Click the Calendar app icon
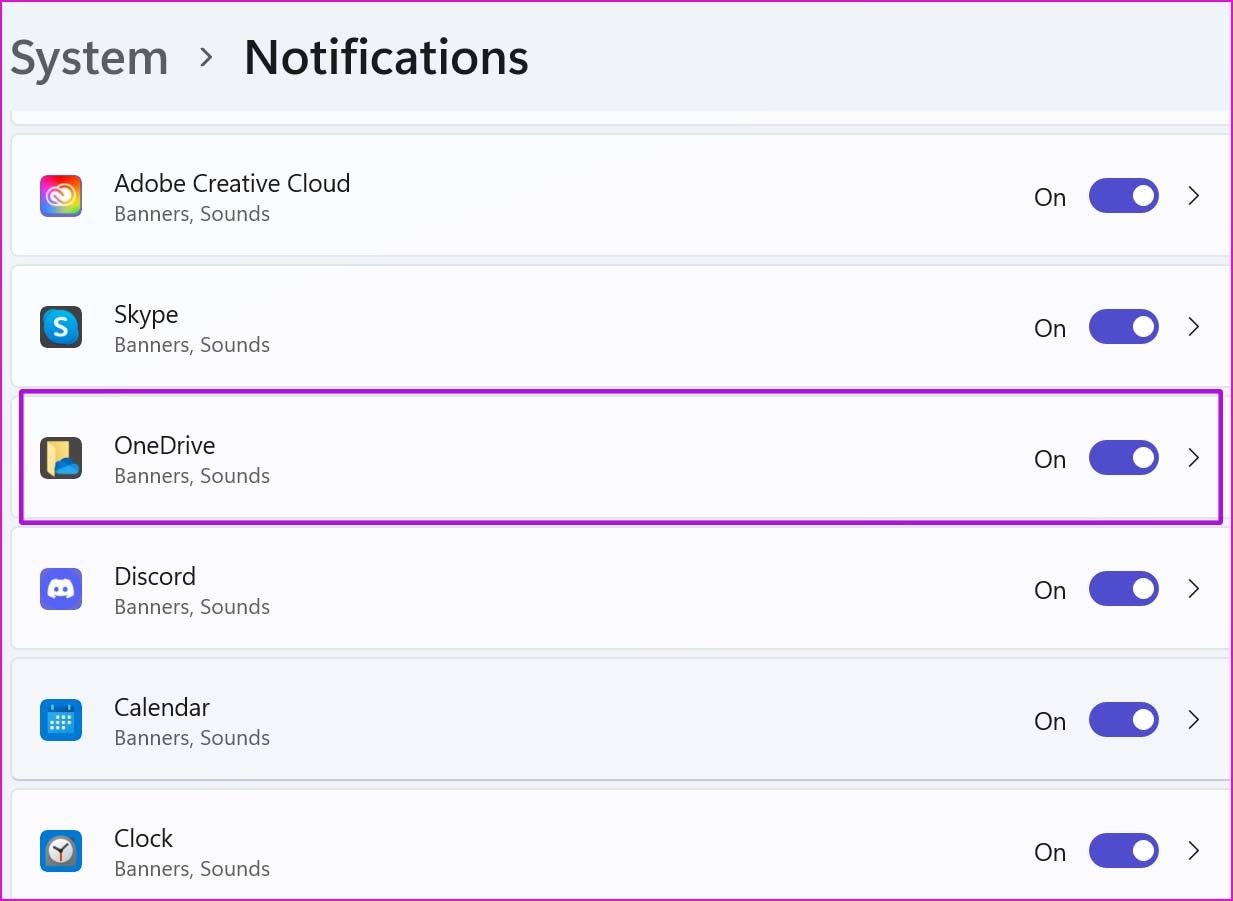This screenshot has height=901, width=1233. pyautogui.click(x=61, y=720)
